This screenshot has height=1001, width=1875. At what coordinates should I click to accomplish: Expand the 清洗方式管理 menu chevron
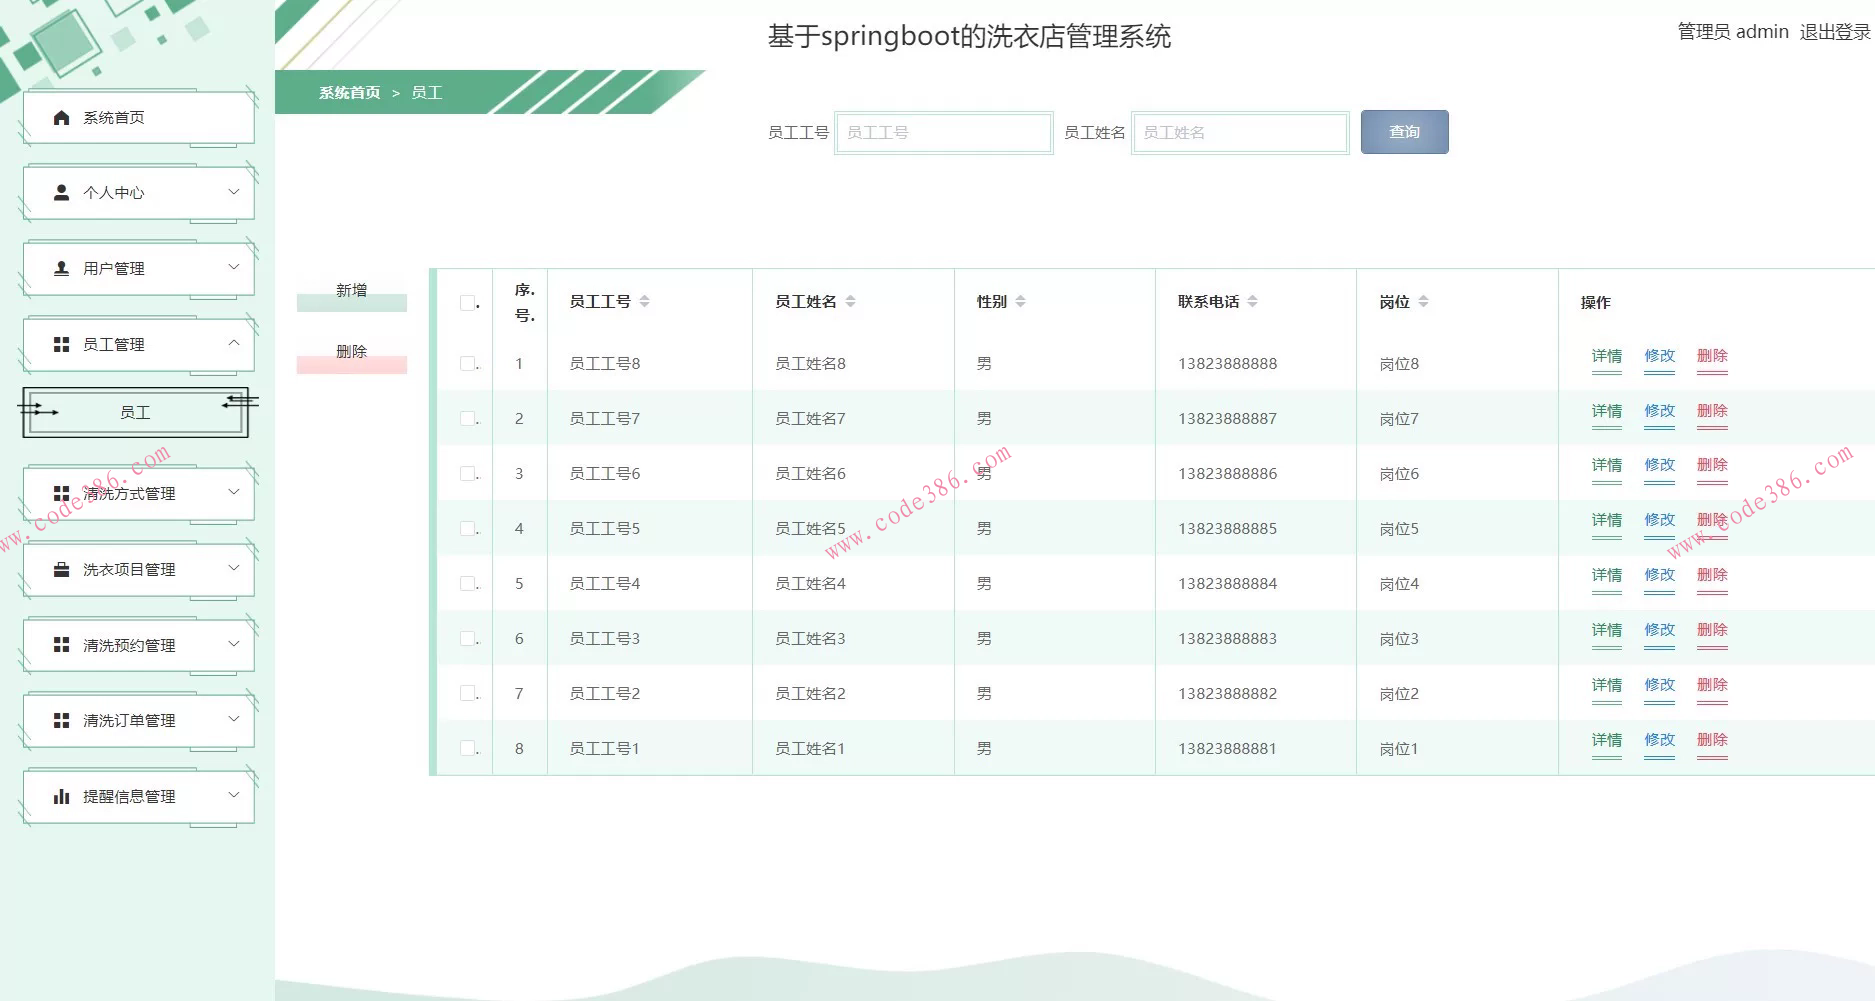click(x=234, y=492)
